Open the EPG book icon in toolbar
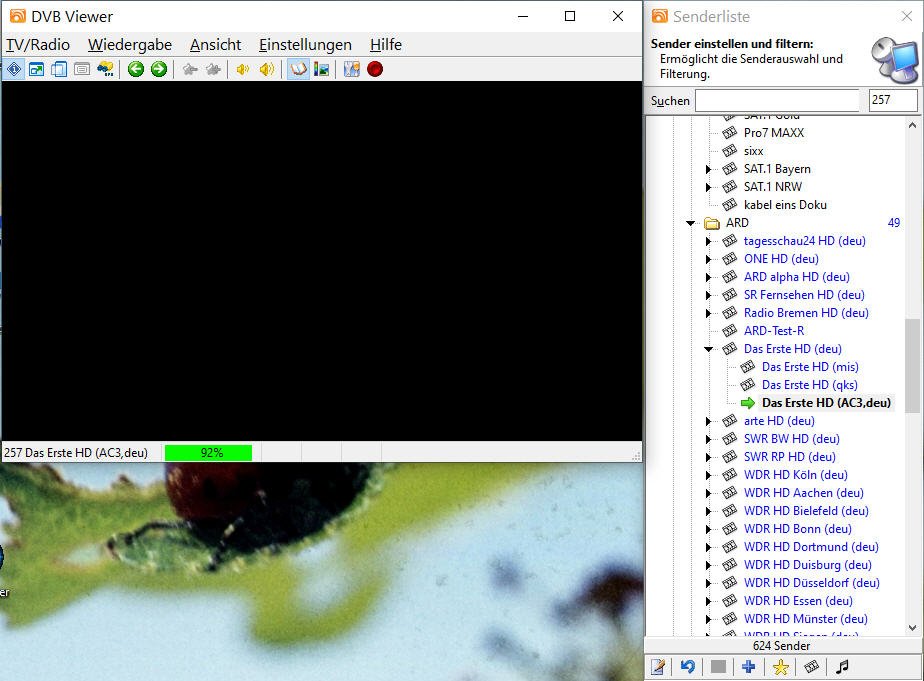 tap(298, 69)
